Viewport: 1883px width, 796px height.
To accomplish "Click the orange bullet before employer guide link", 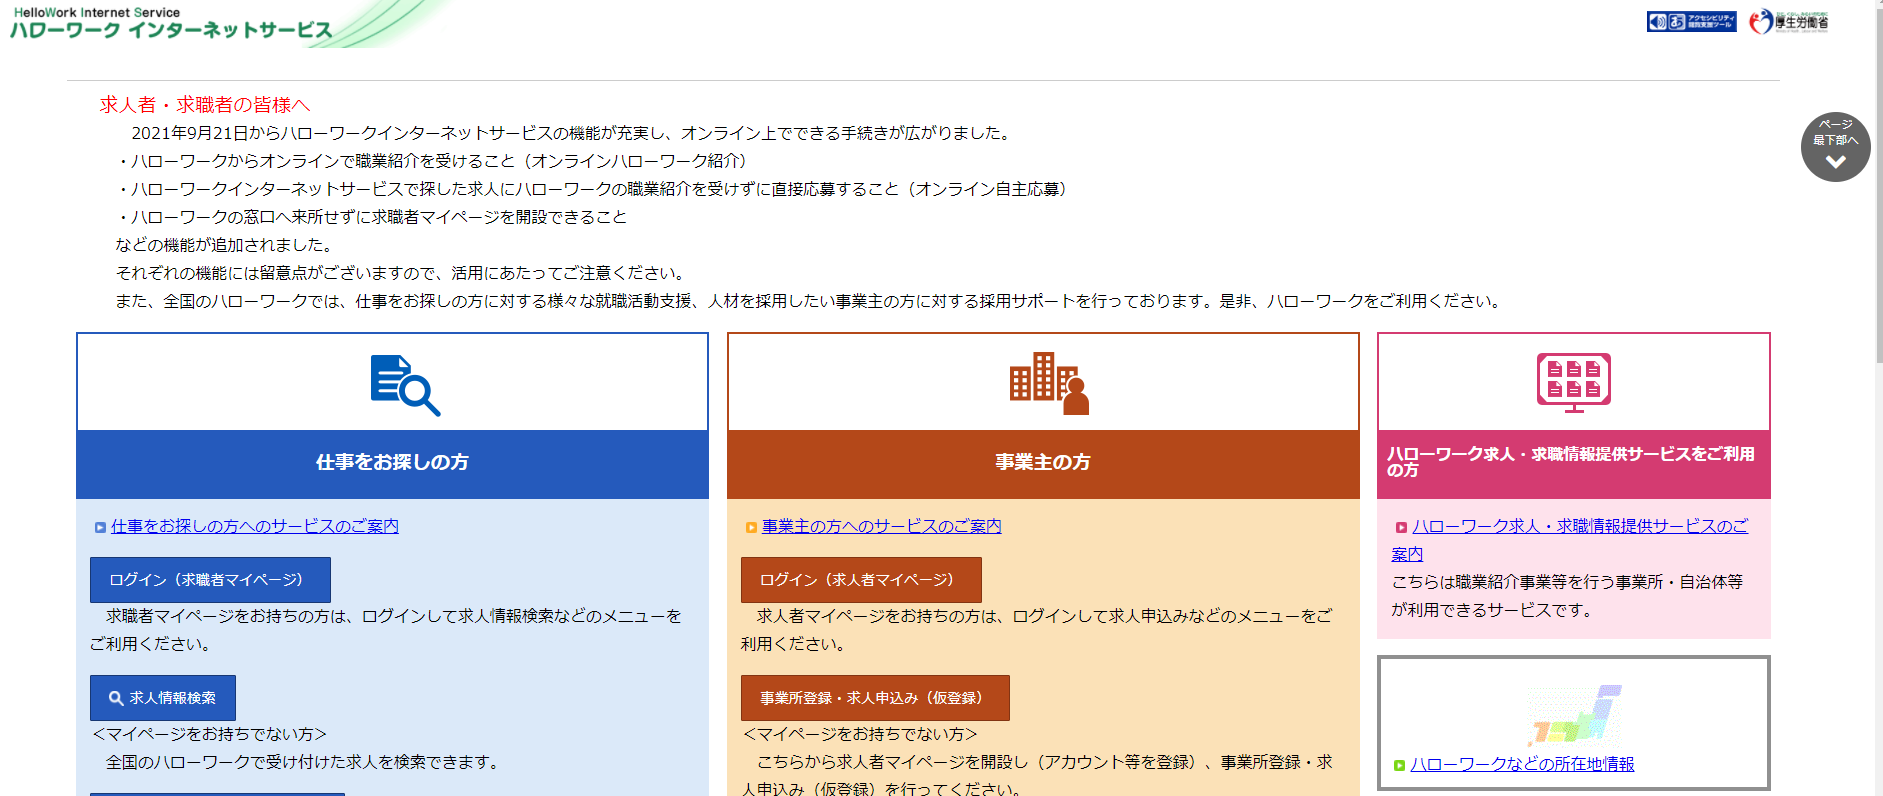I will pos(751,527).
